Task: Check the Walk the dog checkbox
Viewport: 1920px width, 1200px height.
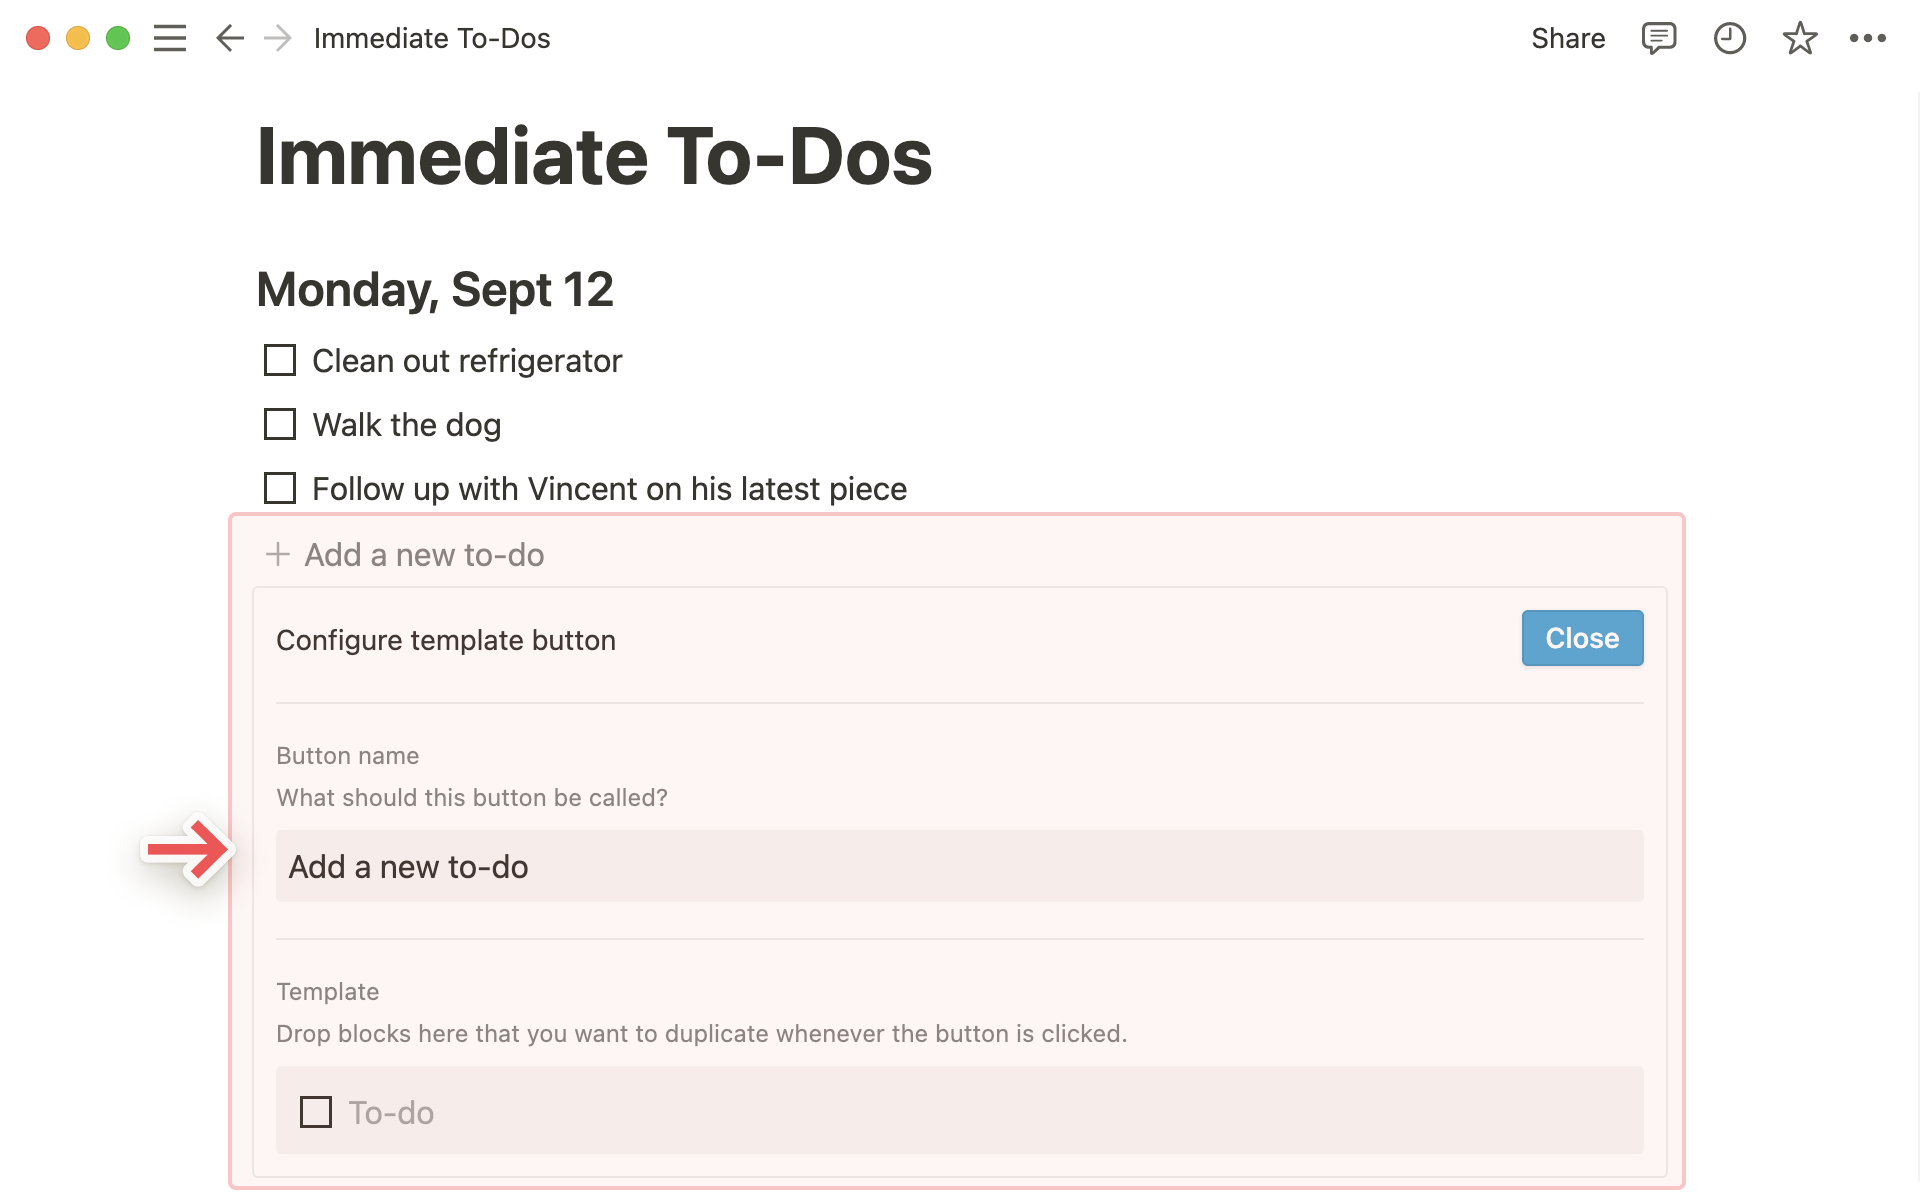Action: pos(280,424)
